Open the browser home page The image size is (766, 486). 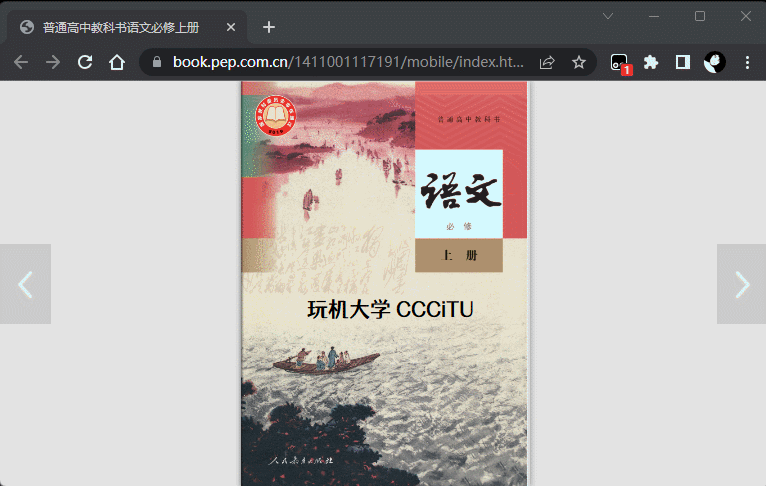coord(117,62)
